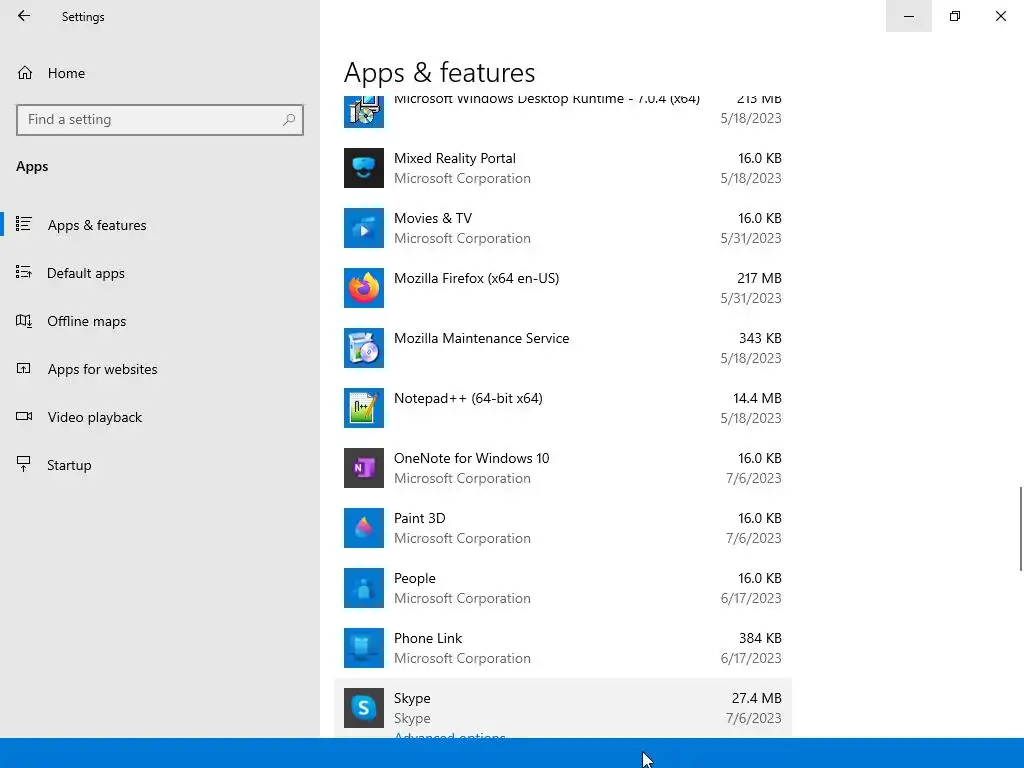Viewport: 1024px width, 768px height.
Task: Click the Apps & features page heading
Action: click(x=440, y=72)
